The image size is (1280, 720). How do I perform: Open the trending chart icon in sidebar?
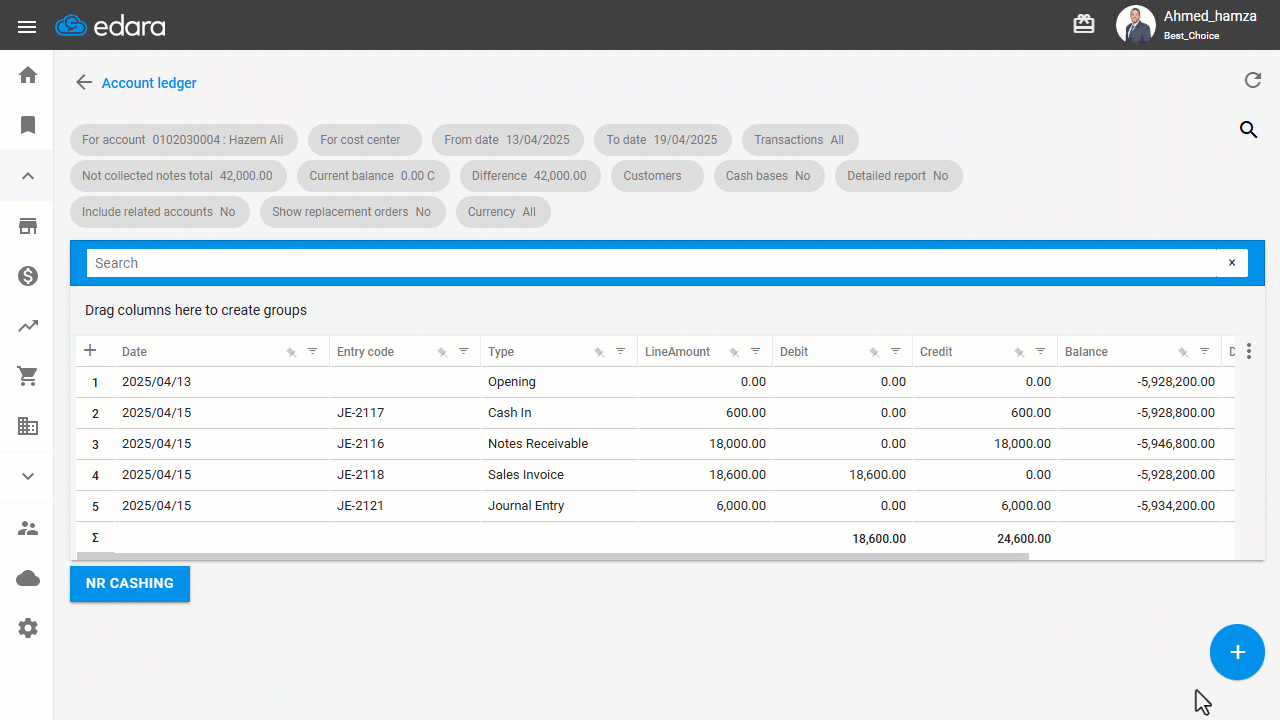click(28, 326)
